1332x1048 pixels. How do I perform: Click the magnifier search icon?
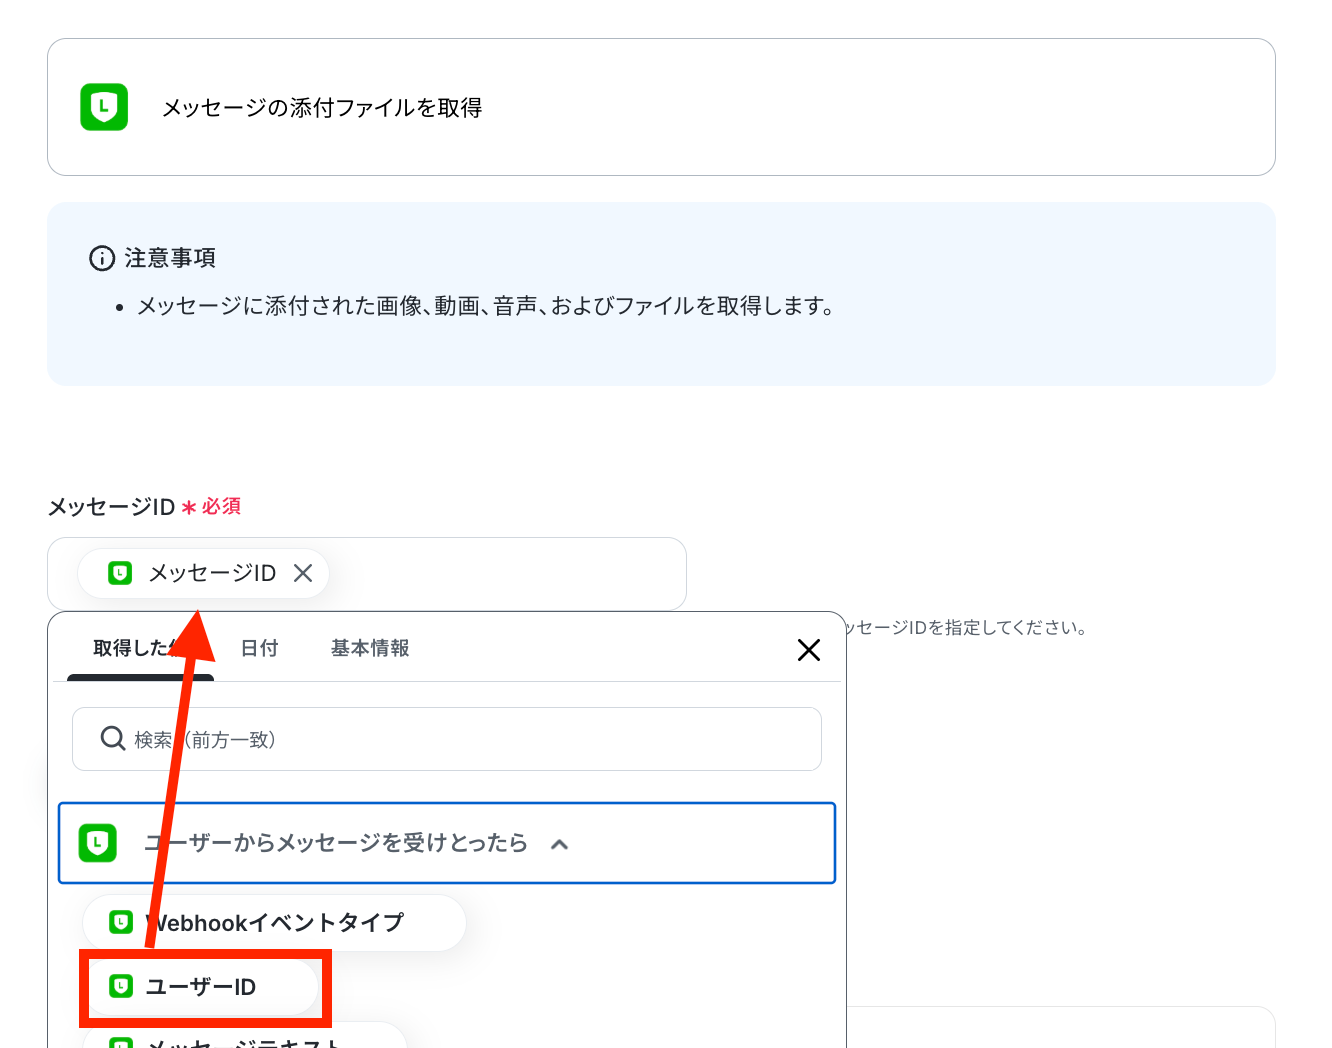[x=113, y=739]
